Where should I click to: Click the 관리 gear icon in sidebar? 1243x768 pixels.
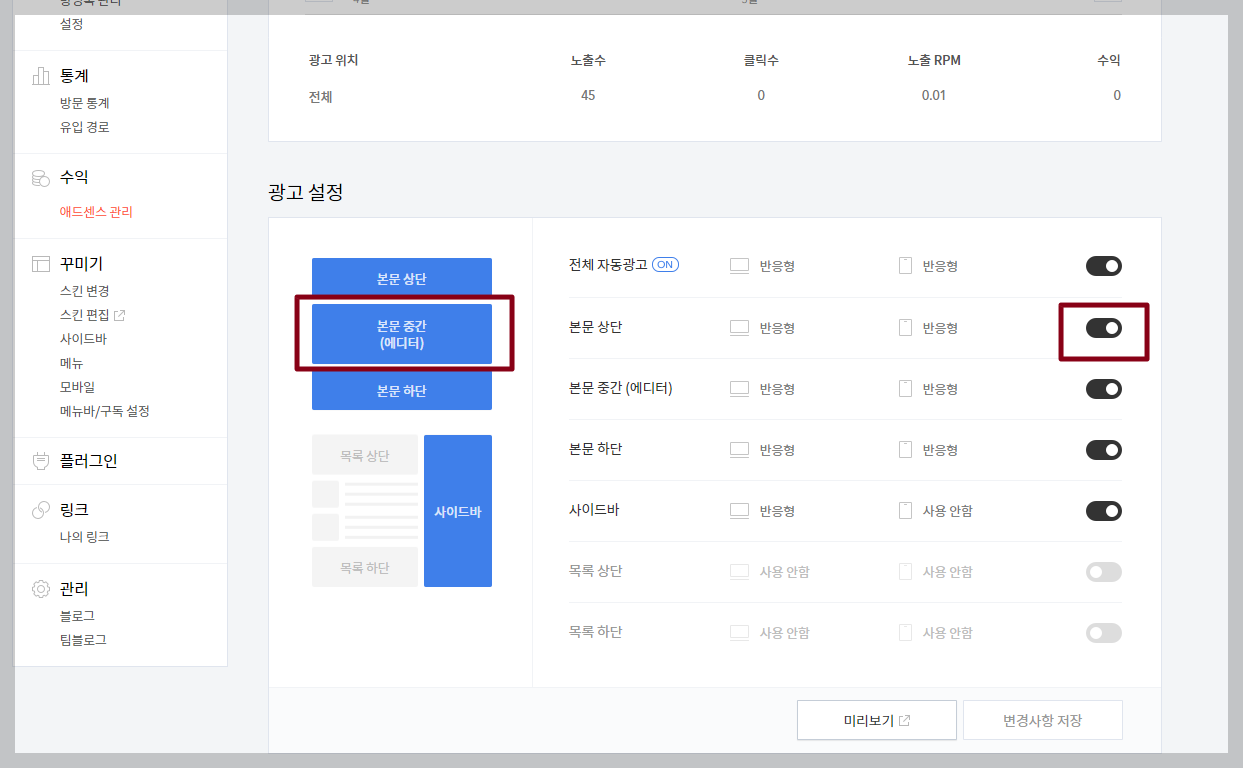pos(41,589)
